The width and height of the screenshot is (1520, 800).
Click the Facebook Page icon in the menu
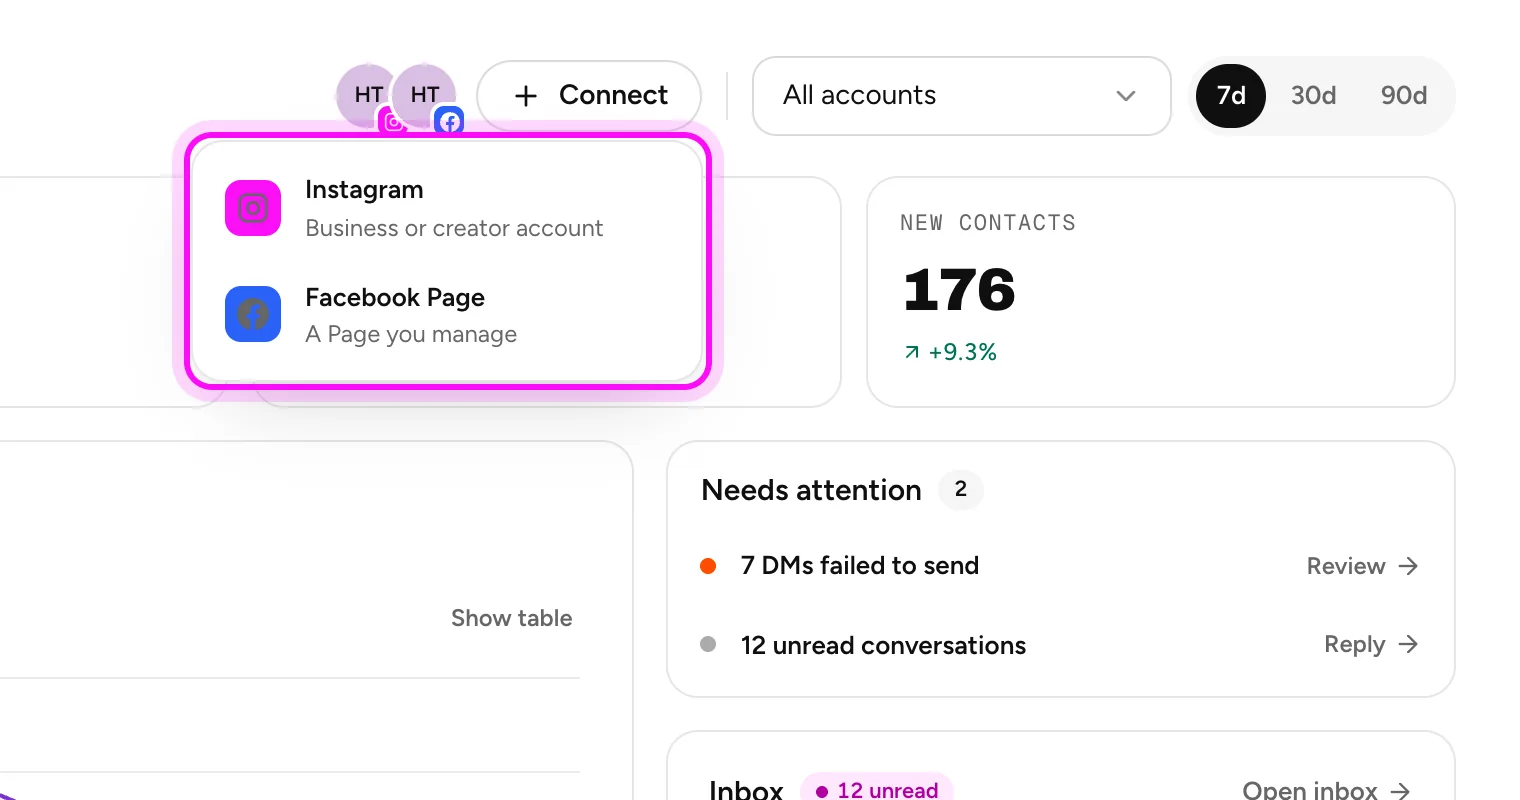pos(253,314)
